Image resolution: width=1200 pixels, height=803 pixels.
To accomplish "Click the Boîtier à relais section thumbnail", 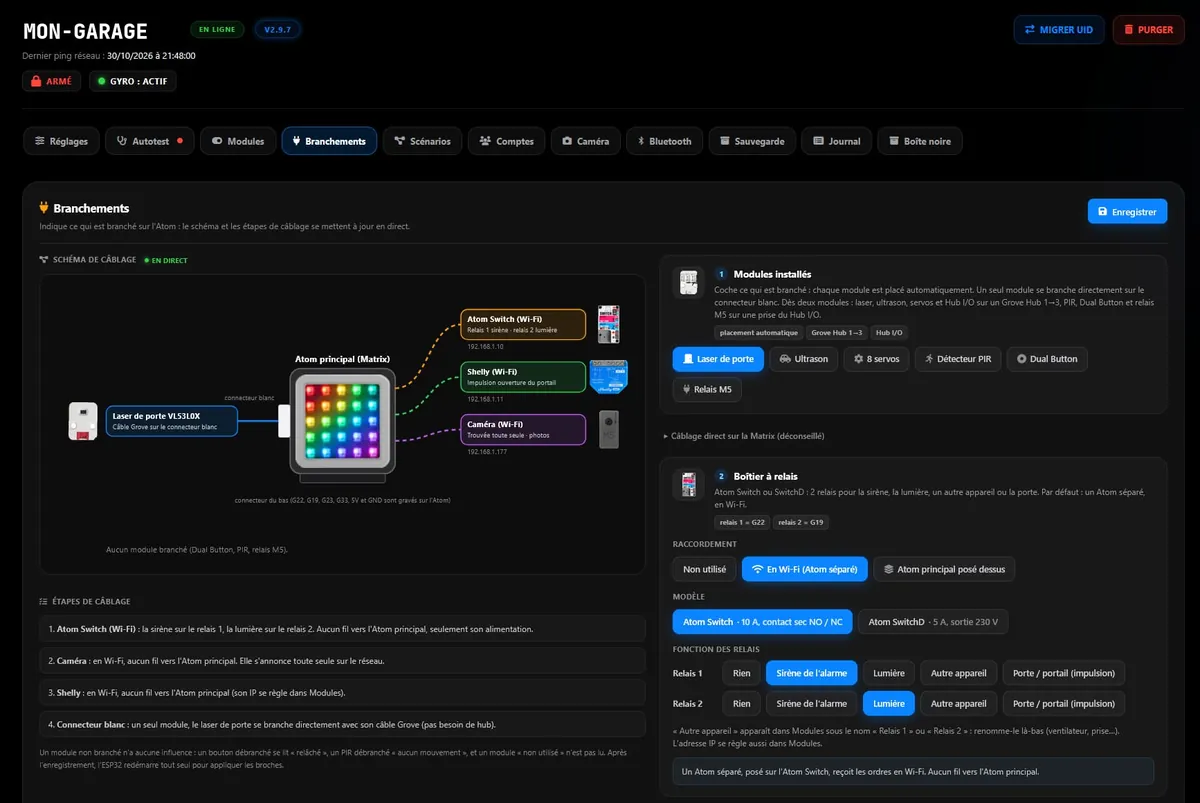I will [x=687, y=485].
